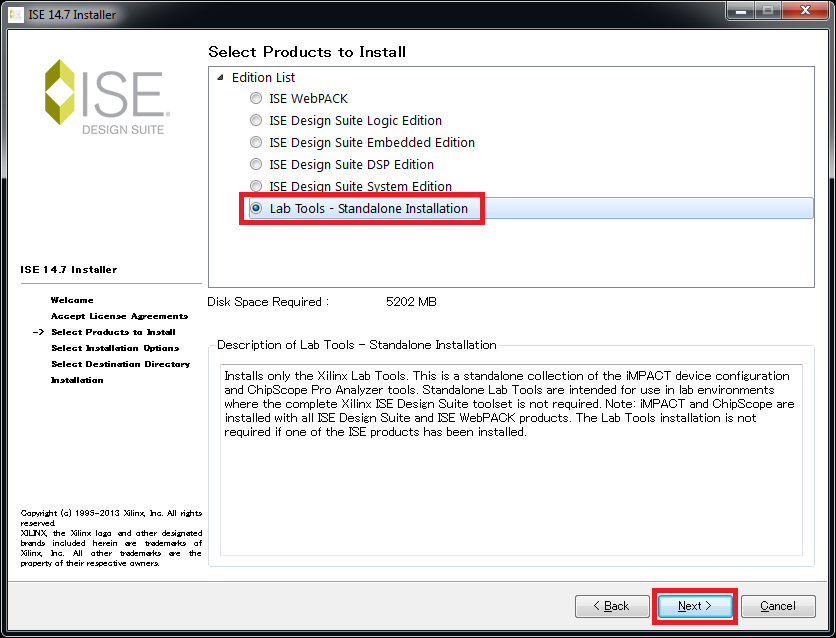The height and width of the screenshot is (638, 836).
Task: Select ISE Design Suite Embedded Edition radio
Action: [x=256, y=142]
